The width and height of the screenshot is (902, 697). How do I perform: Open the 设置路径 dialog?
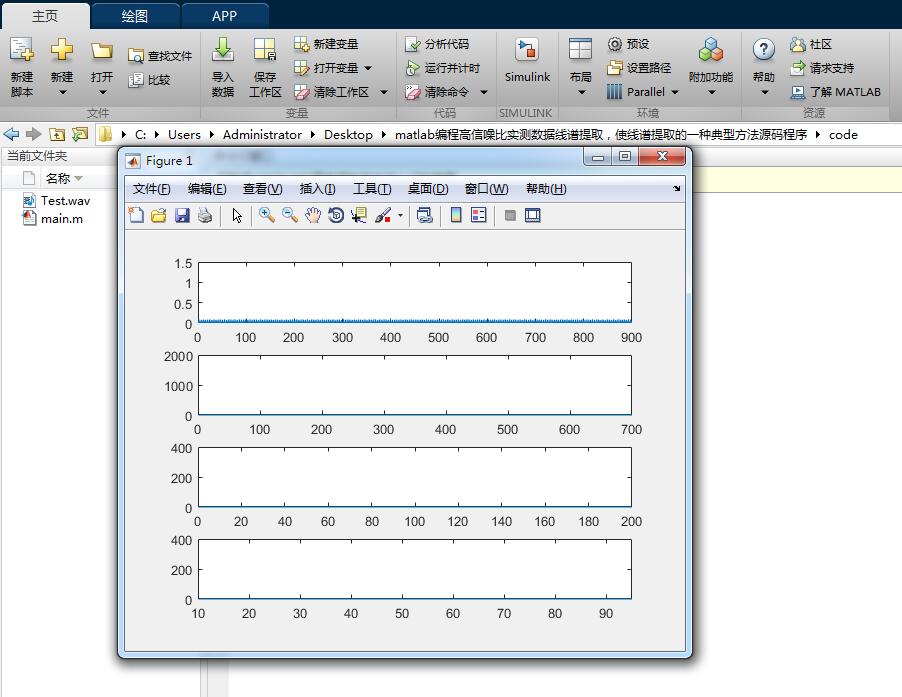coord(639,68)
